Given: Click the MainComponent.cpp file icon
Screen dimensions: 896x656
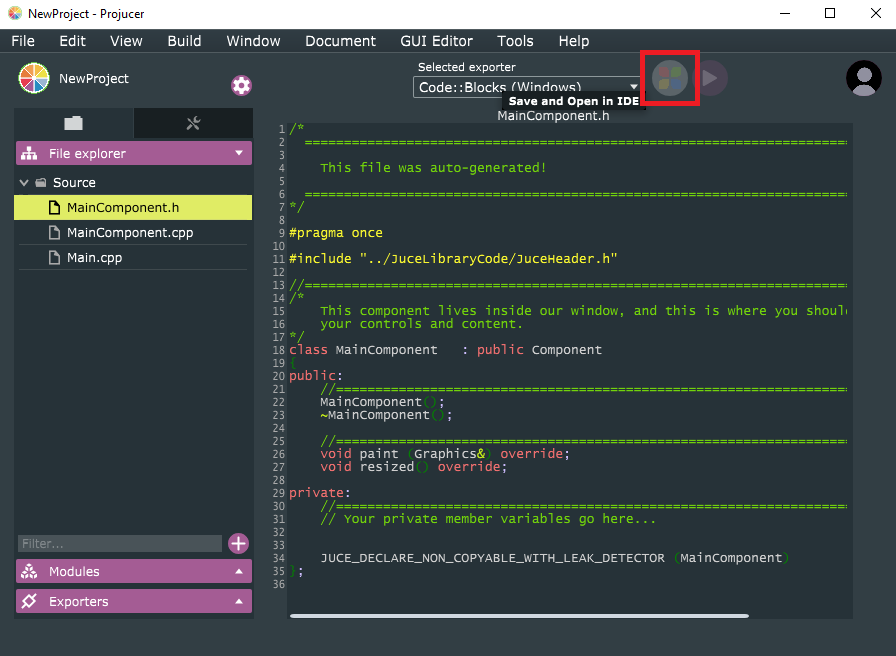Looking at the screenshot, I should coord(54,233).
